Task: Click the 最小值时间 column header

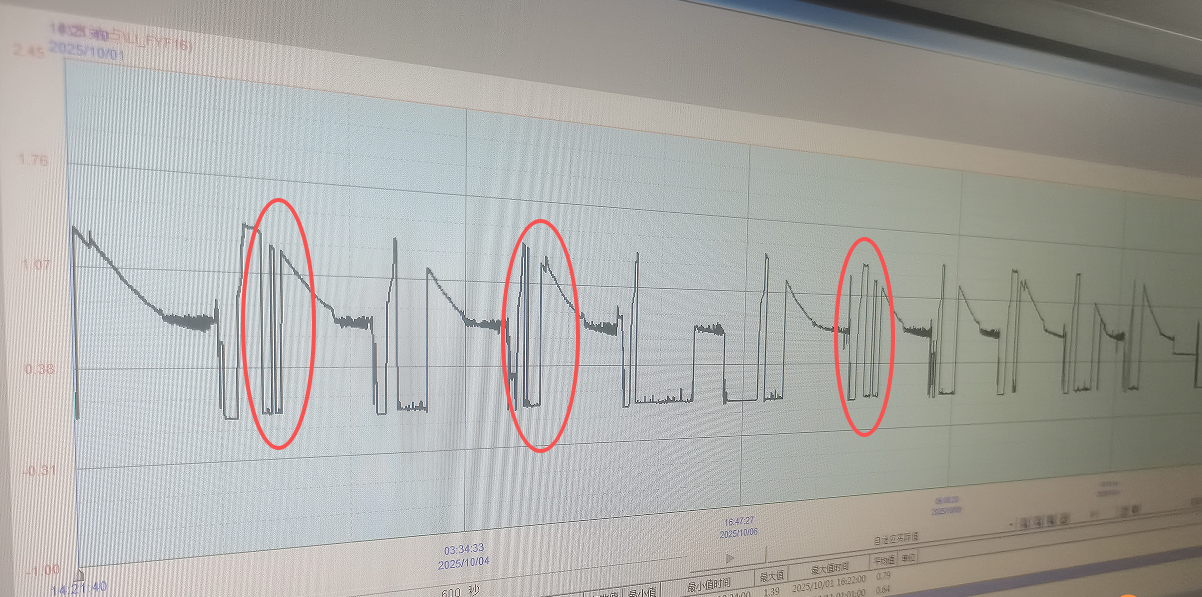Action: coord(708,584)
